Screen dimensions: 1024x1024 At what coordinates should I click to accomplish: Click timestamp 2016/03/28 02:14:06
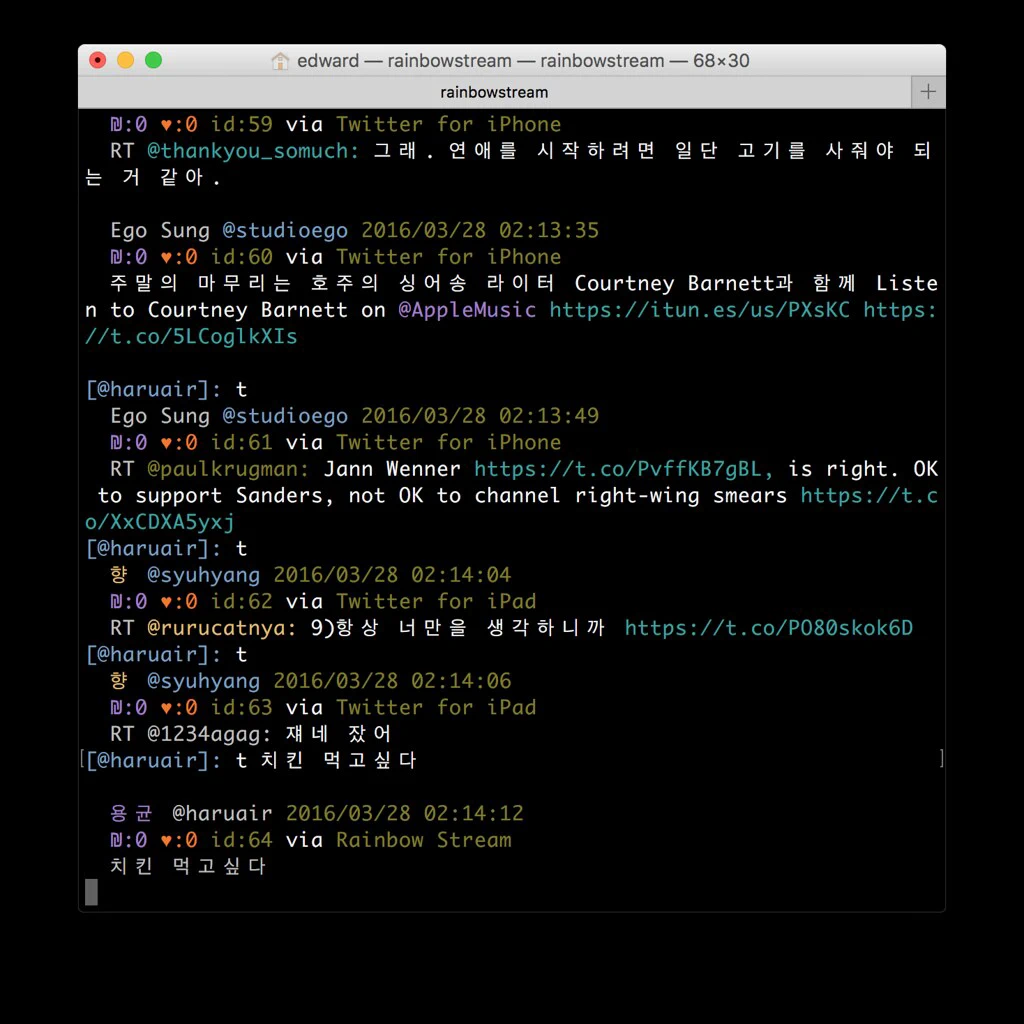coord(392,681)
